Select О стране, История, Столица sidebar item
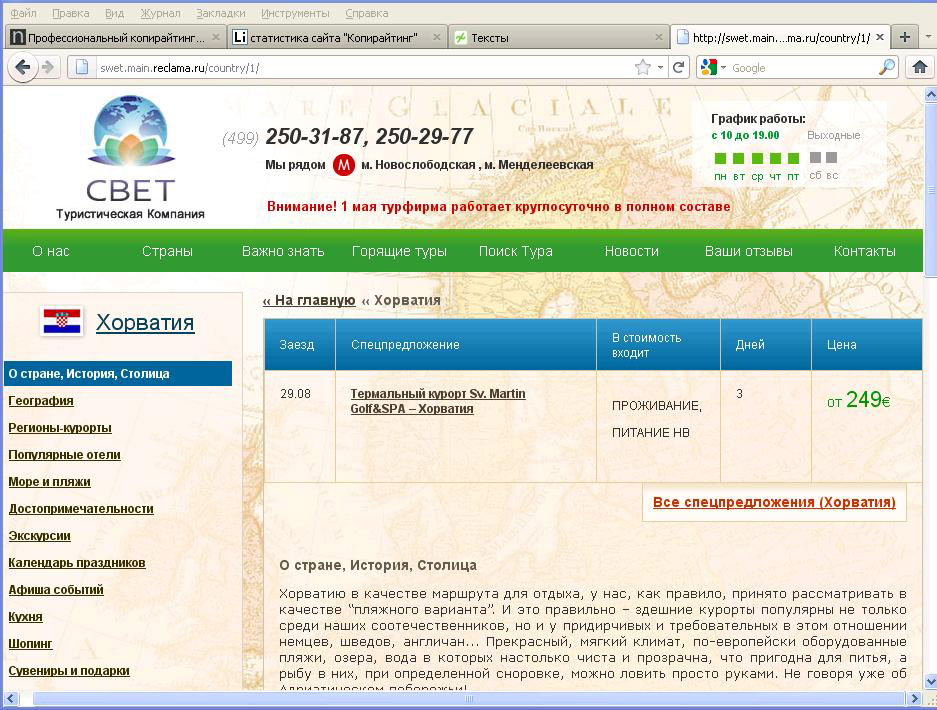The width and height of the screenshot is (937, 710). (x=118, y=374)
